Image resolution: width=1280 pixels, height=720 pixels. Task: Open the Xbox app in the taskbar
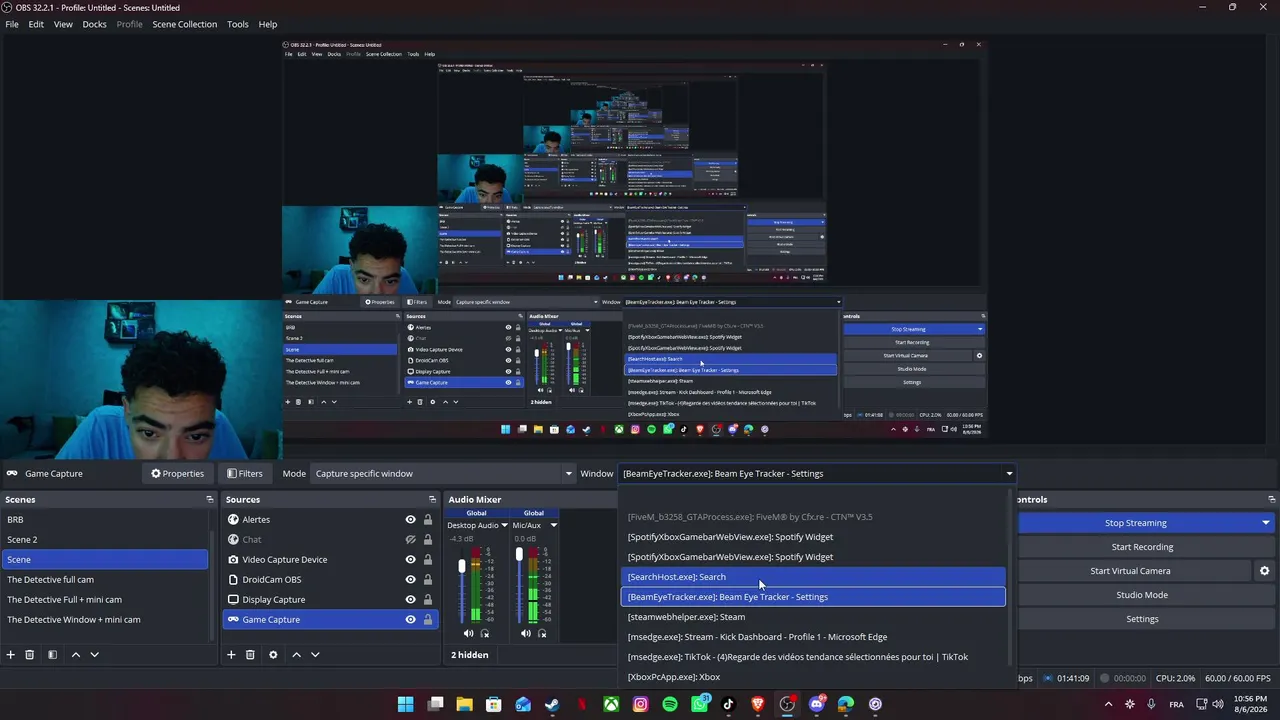(611, 704)
